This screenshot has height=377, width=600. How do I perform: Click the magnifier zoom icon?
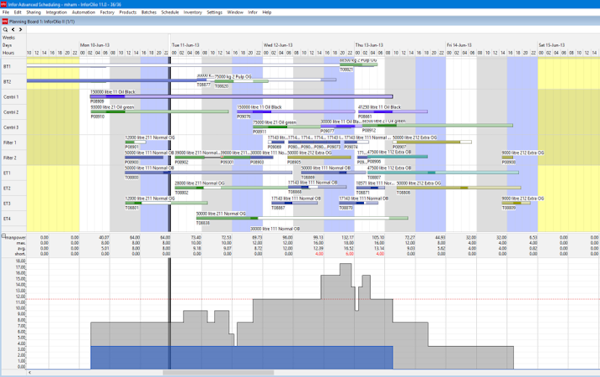point(5,29)
